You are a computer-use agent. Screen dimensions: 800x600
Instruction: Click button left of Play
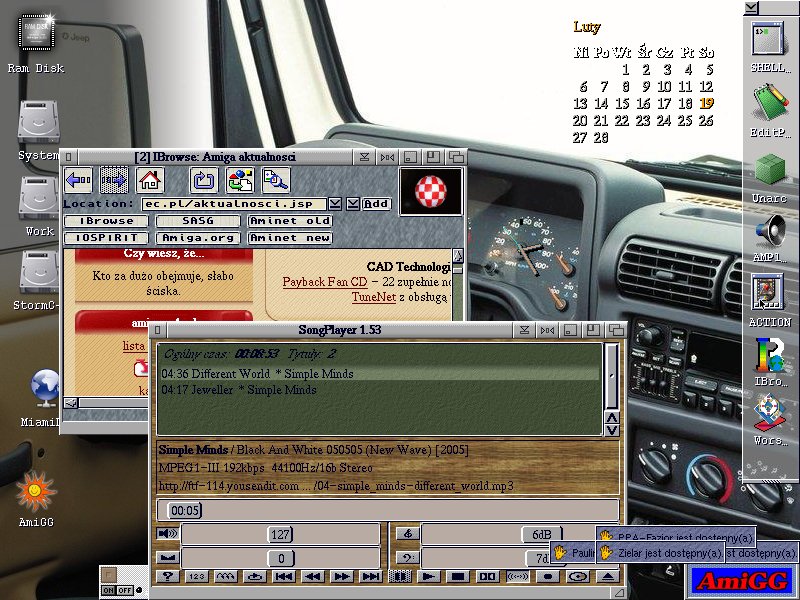[400, 577]
